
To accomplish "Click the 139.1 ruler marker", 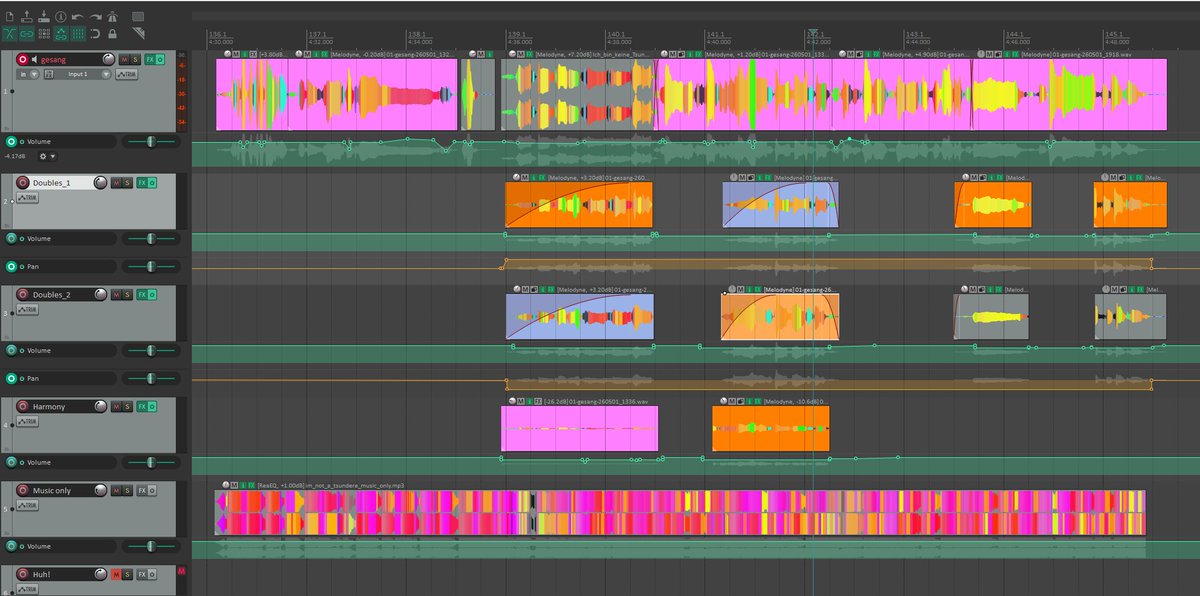I will (x=518, y=34).
